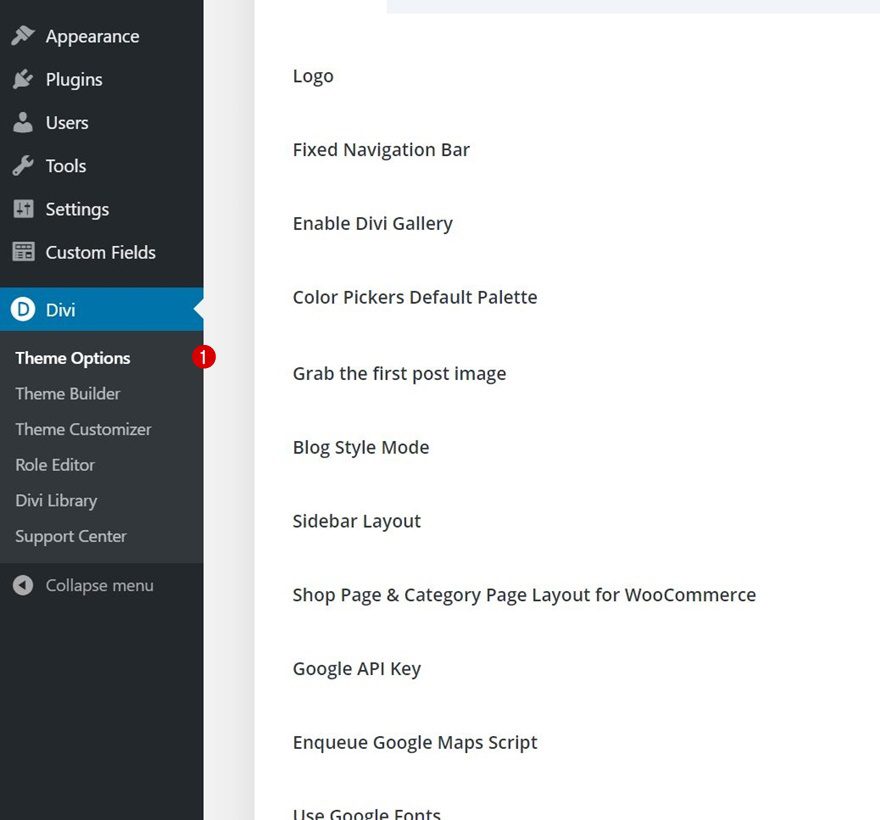Click the red notification badge on Theme Options

click(x=204, y=356)
